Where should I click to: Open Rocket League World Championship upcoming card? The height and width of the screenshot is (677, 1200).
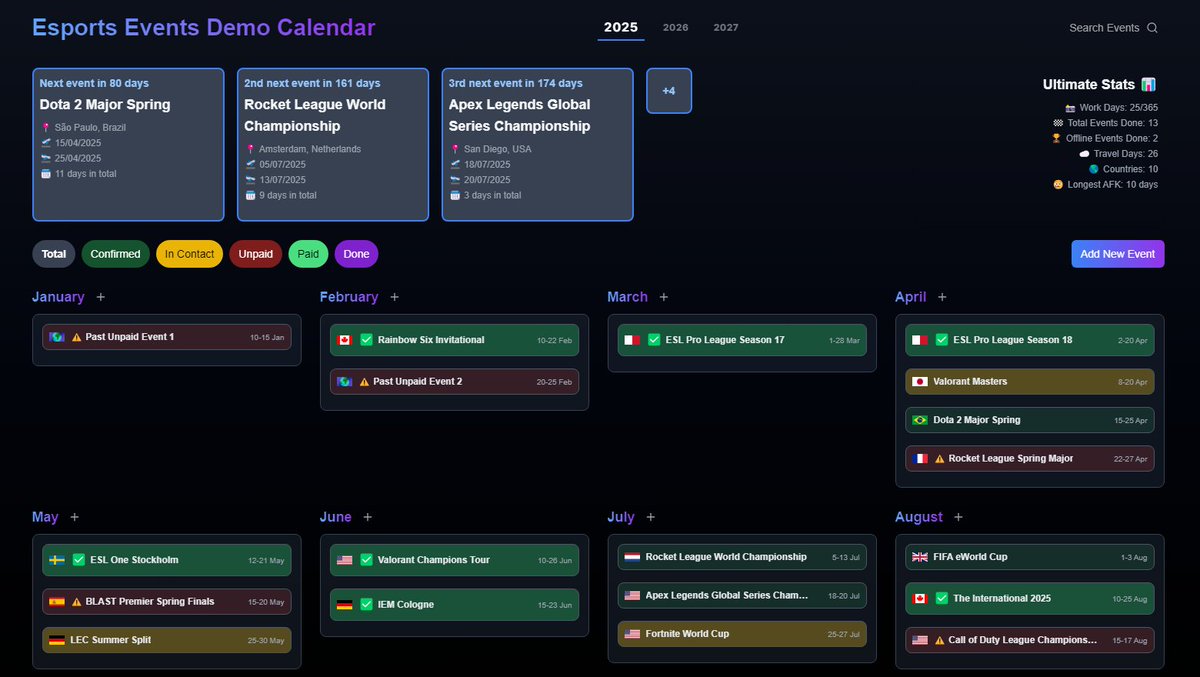pos(333,144)
